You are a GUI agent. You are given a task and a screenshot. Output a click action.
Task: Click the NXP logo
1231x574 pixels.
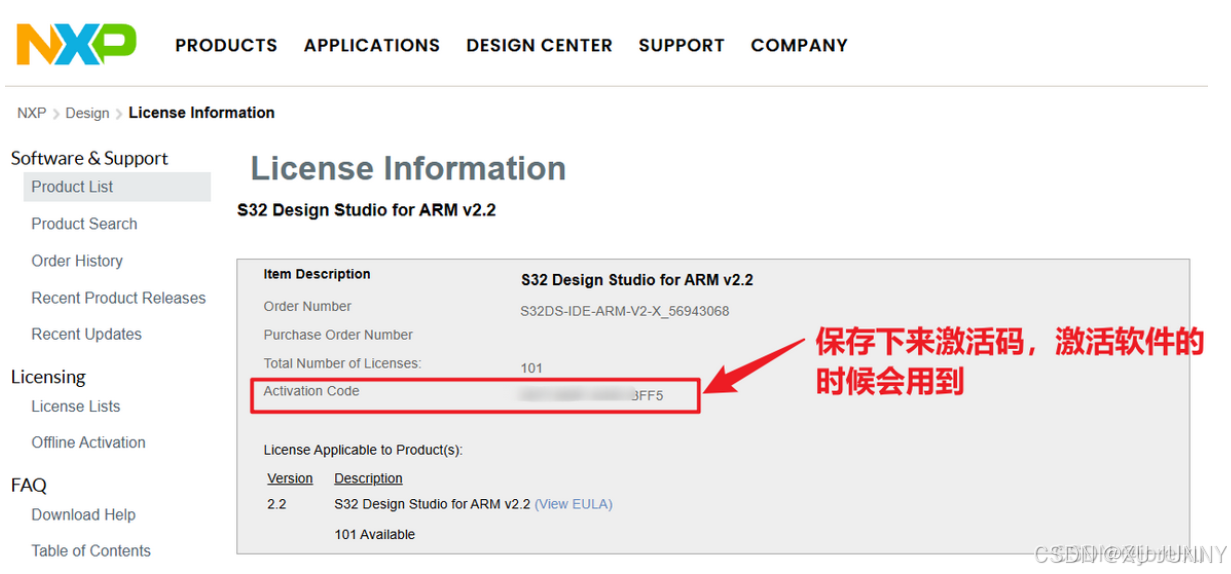click(76, 45)
